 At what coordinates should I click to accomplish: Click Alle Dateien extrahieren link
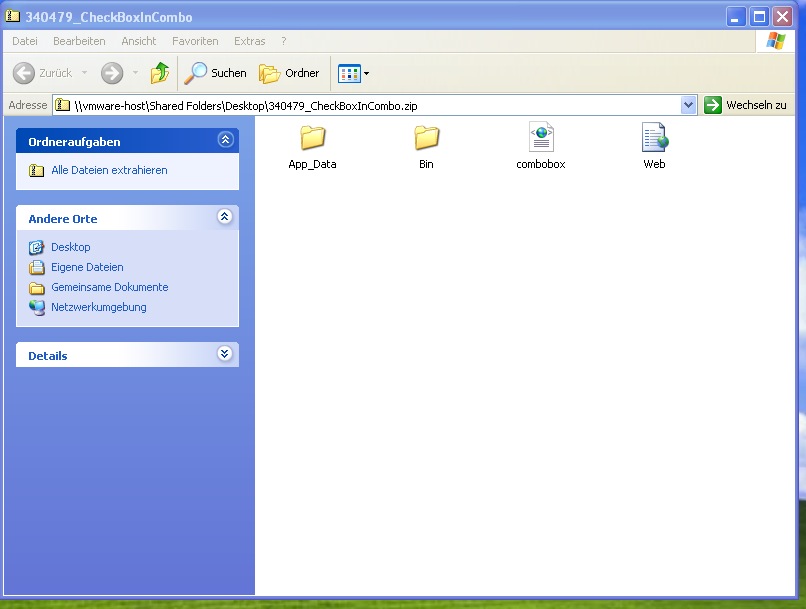pos(109,170)
